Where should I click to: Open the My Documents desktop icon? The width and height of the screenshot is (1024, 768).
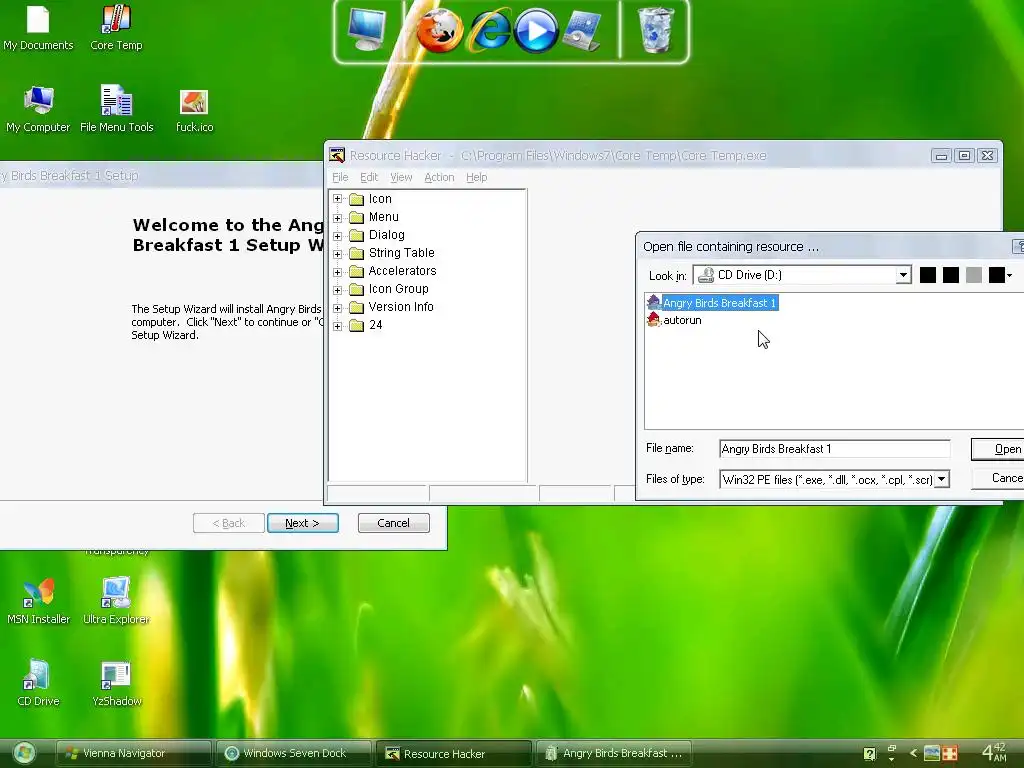pos(38,27)
